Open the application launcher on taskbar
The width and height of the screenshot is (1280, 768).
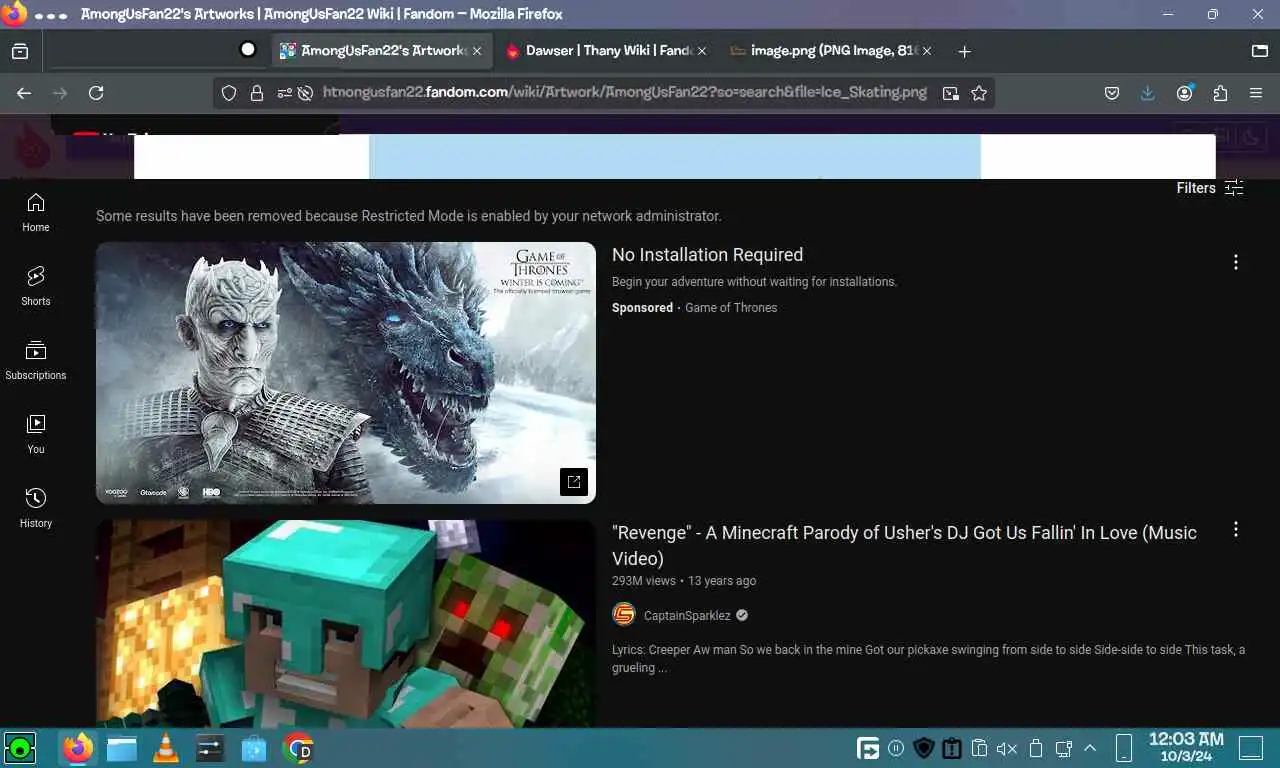click(x=19, y=748)
